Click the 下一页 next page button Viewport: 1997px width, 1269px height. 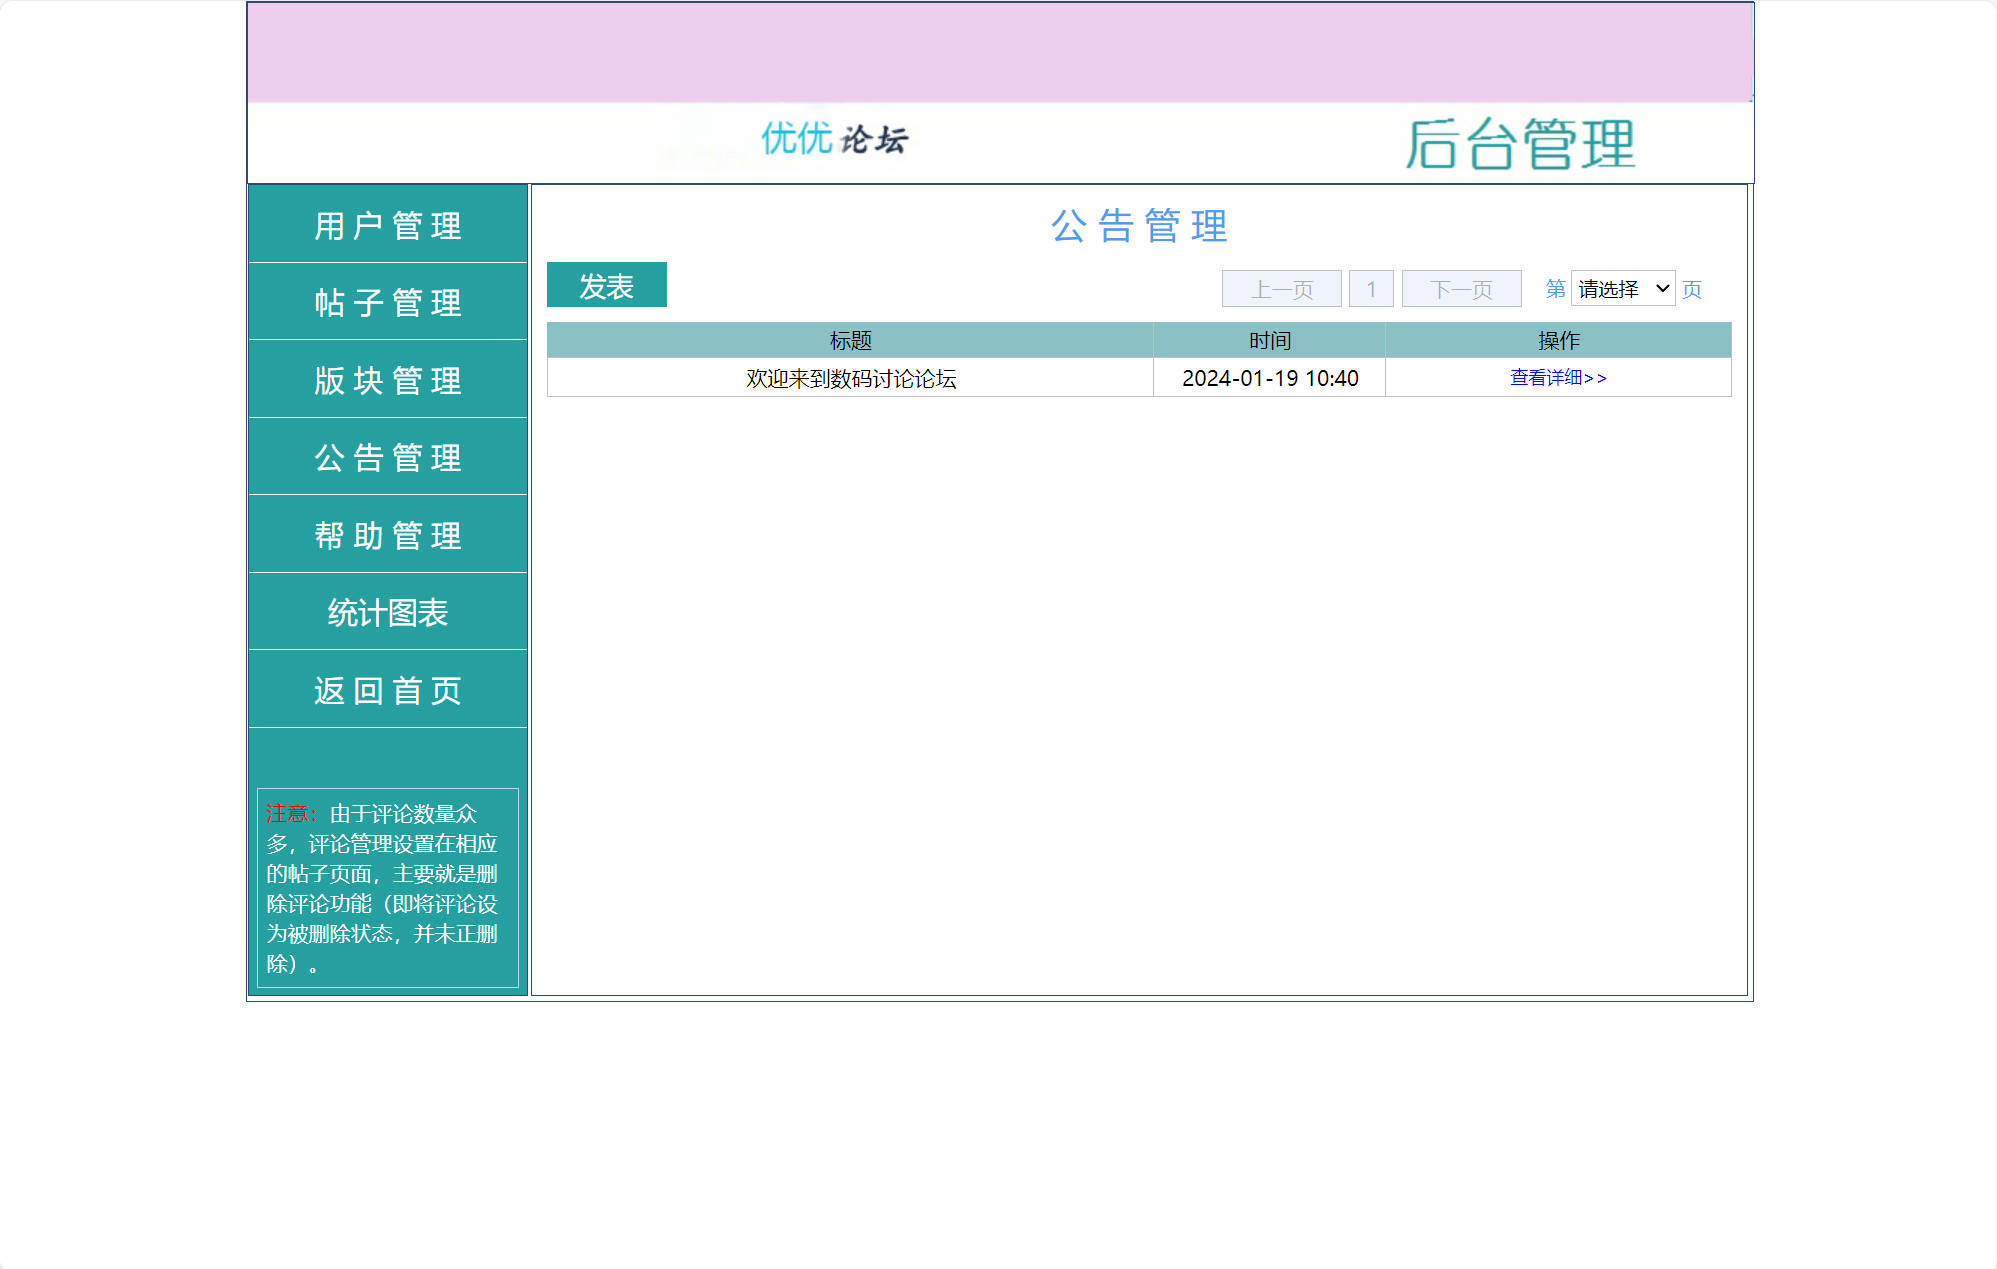tap(1461, 288)
